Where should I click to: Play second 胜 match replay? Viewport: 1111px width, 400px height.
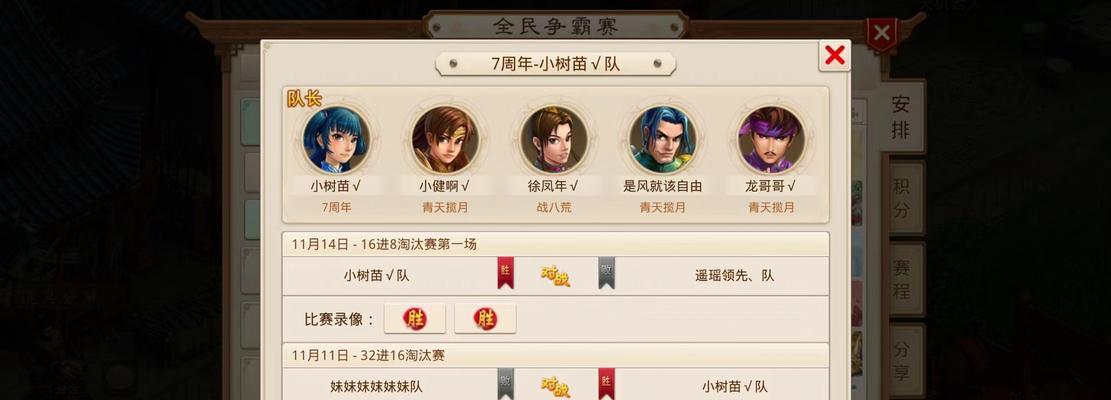485,319
